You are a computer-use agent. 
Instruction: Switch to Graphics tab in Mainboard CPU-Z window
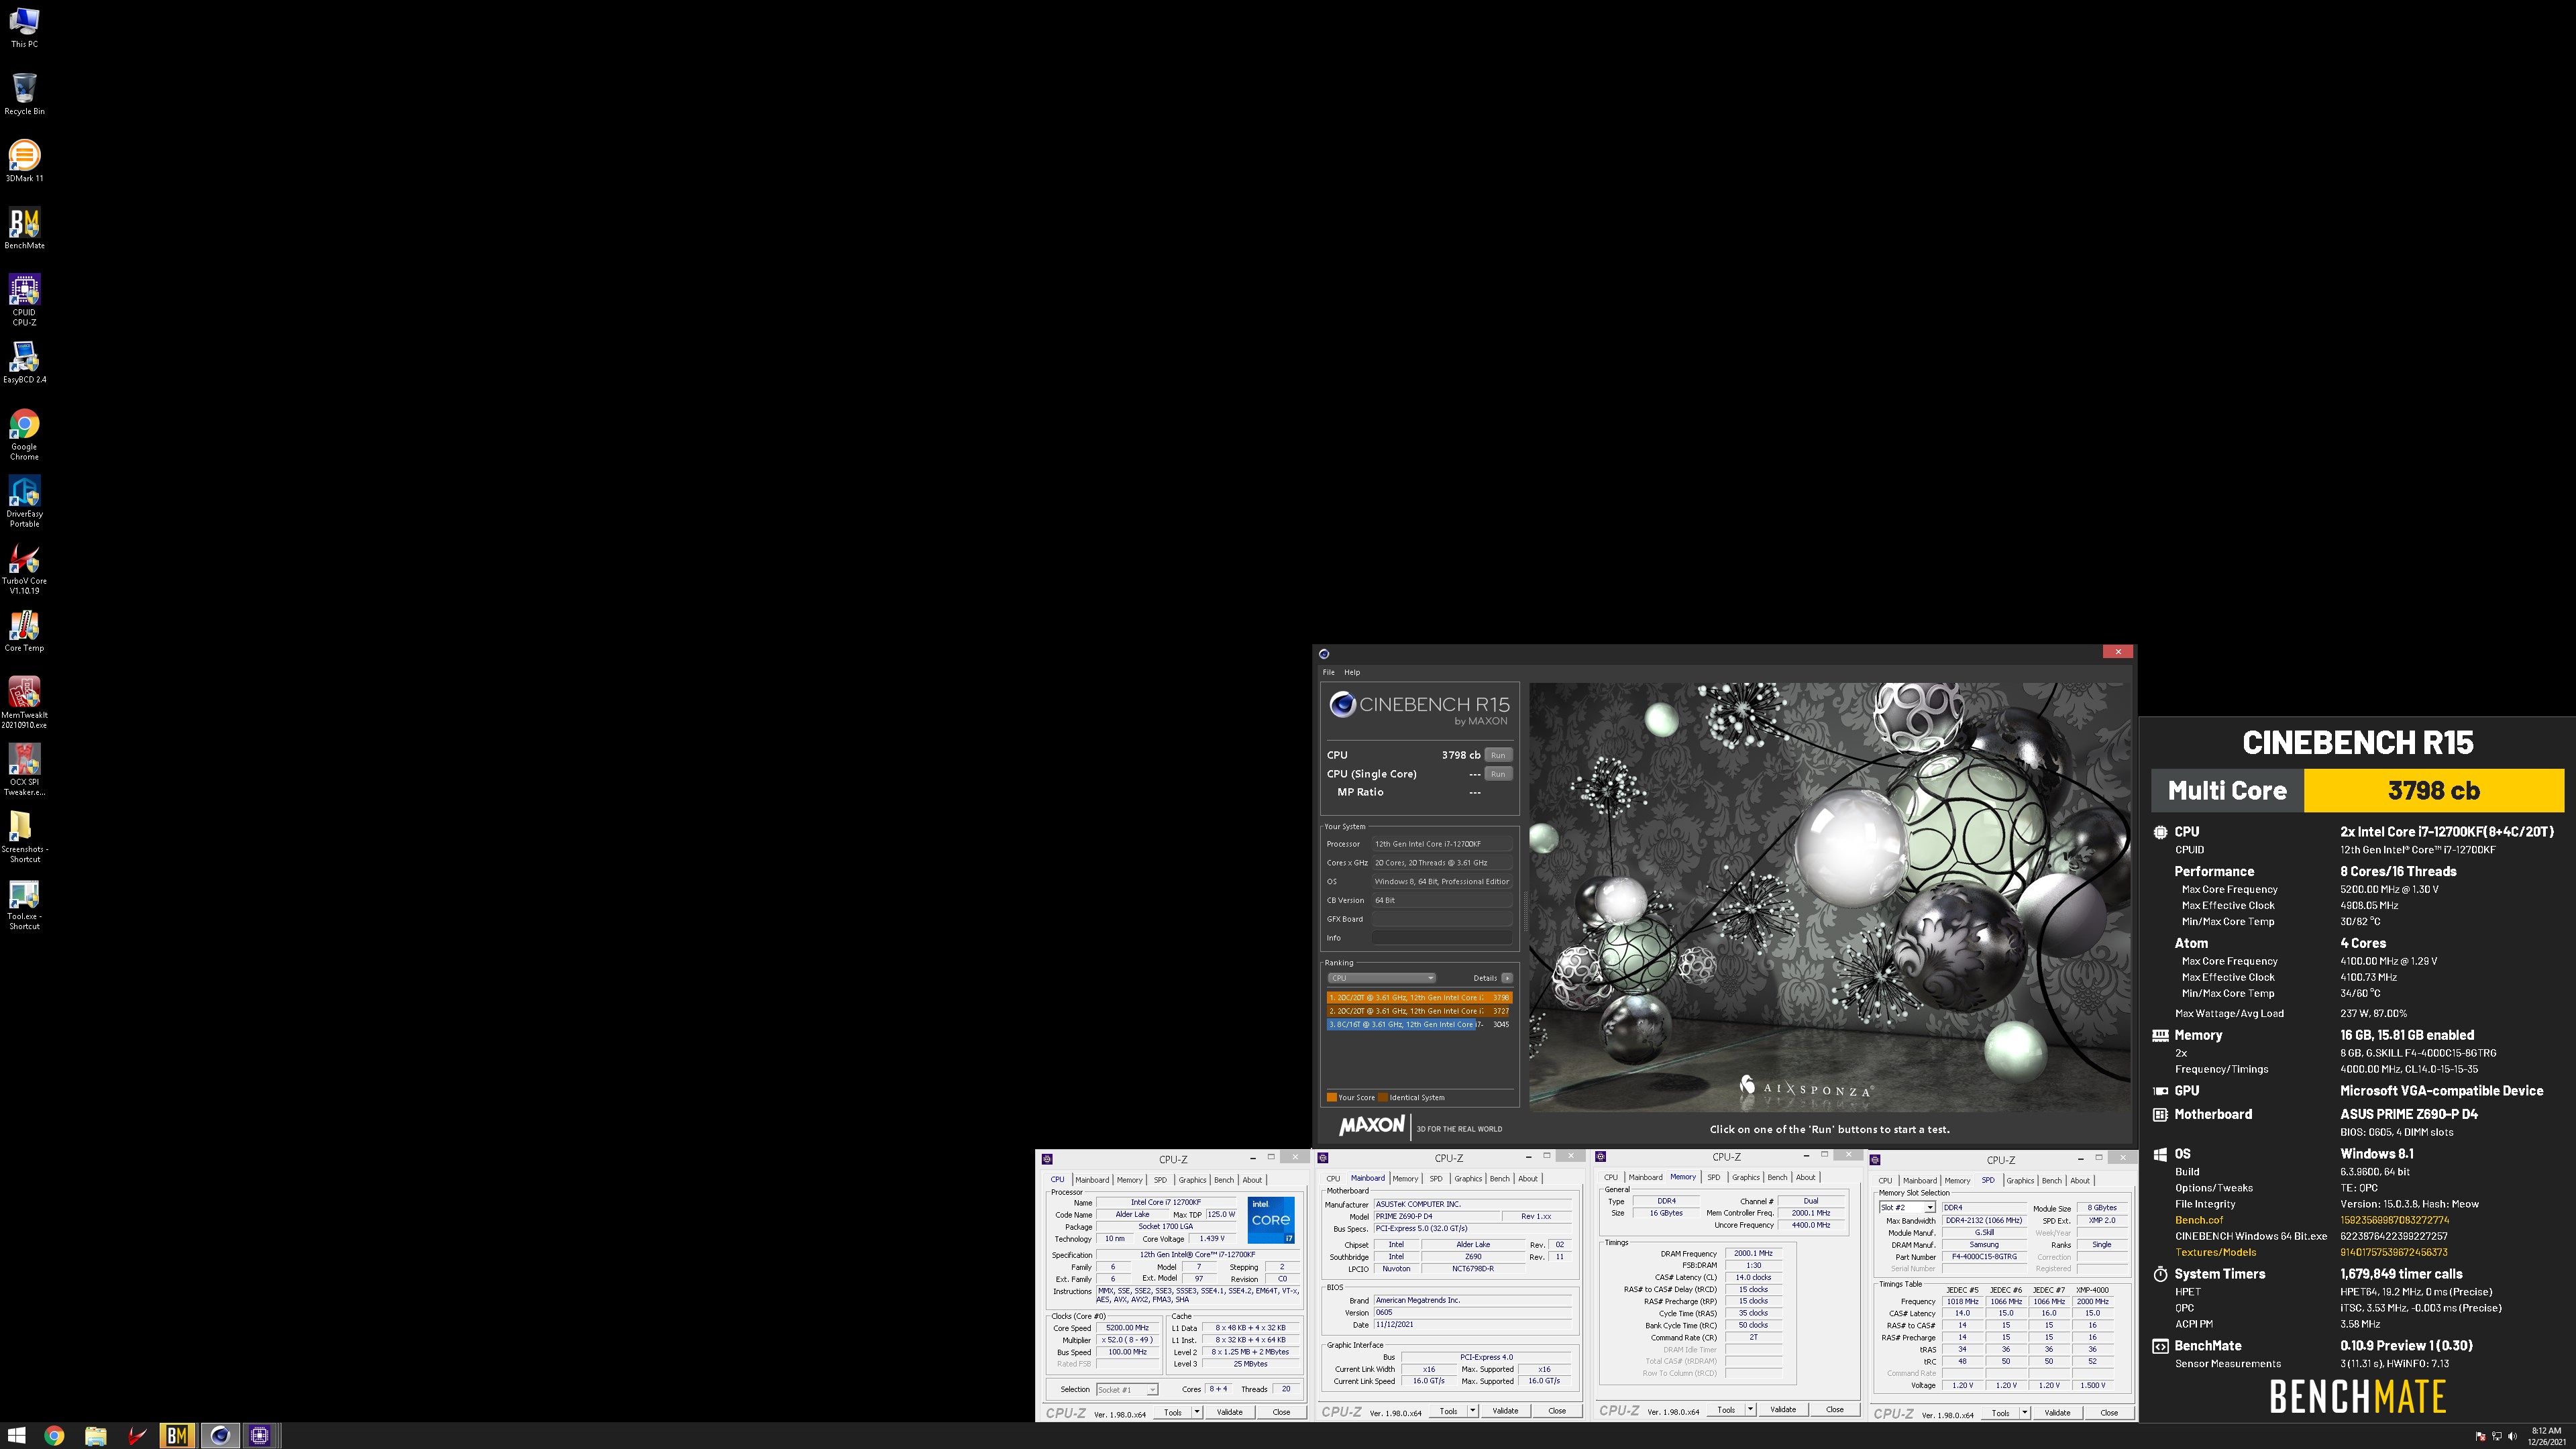pyautogui.click(x=1468, y=1179)
